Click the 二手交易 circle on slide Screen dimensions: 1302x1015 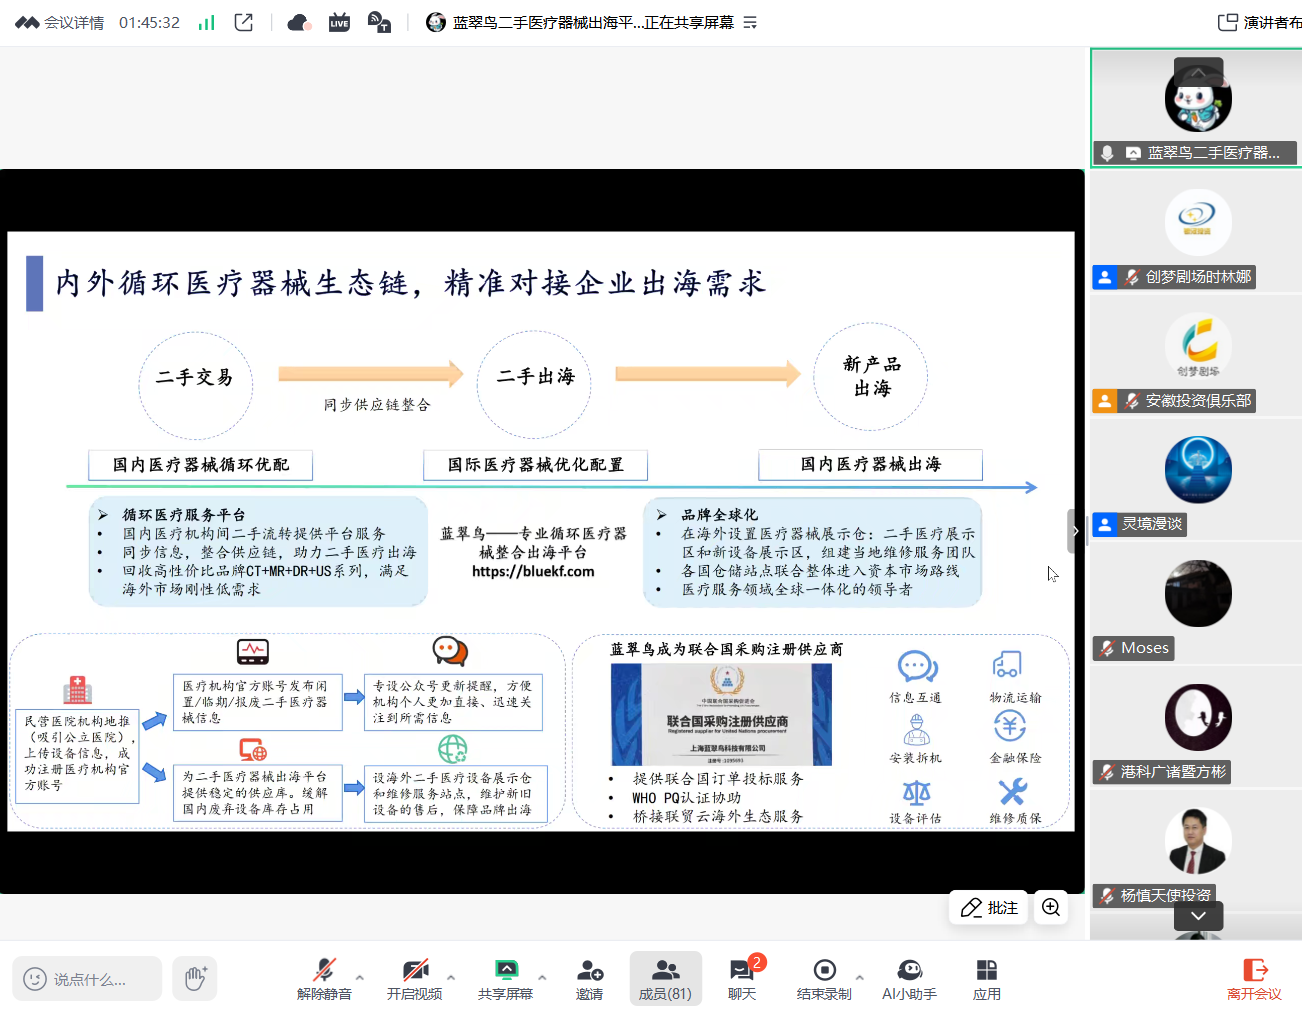pyautogui.click(x=195, y=385)
